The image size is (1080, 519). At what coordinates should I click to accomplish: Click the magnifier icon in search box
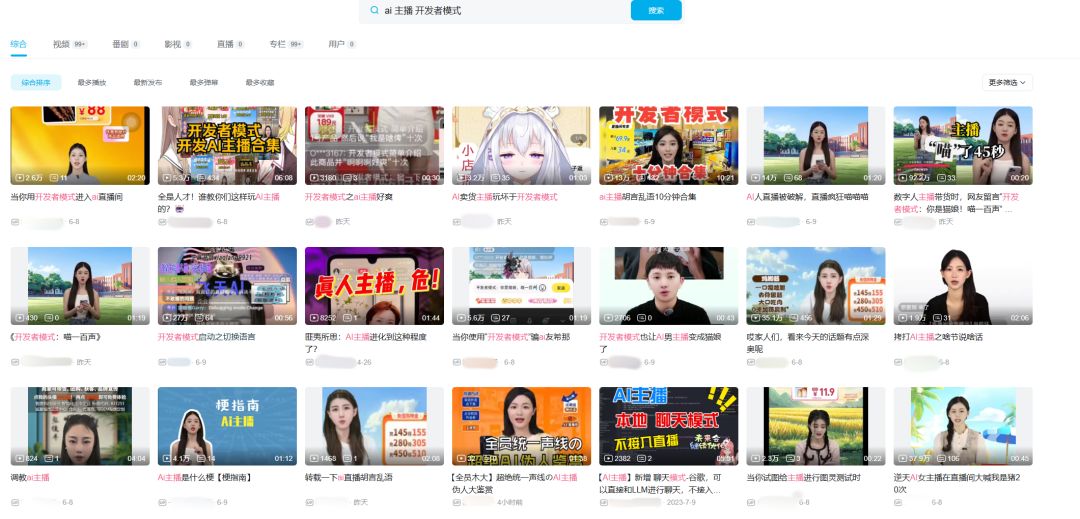[374, 10]
